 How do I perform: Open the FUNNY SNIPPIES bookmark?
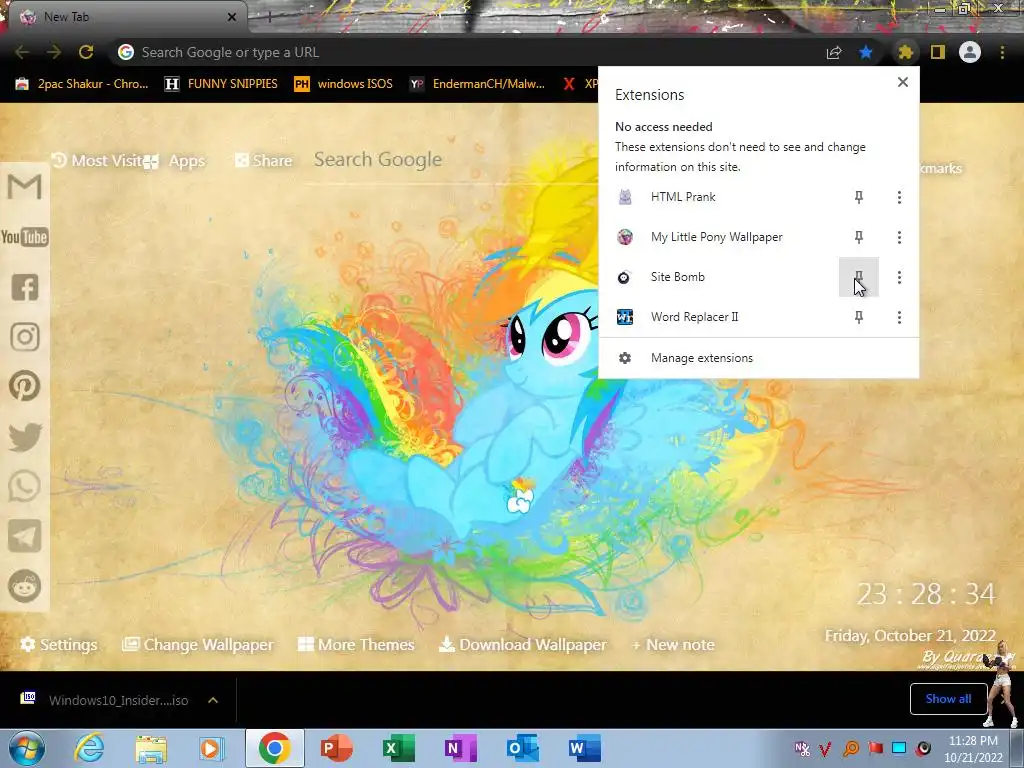(221, 84)
